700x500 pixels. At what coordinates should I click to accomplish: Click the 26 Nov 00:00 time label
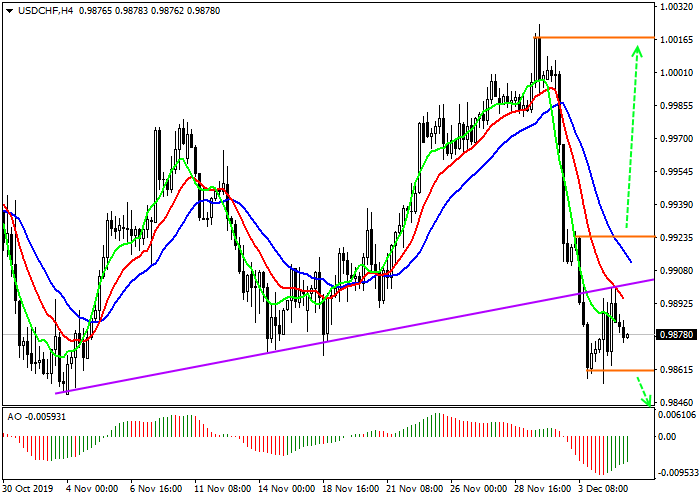point(479,489)
